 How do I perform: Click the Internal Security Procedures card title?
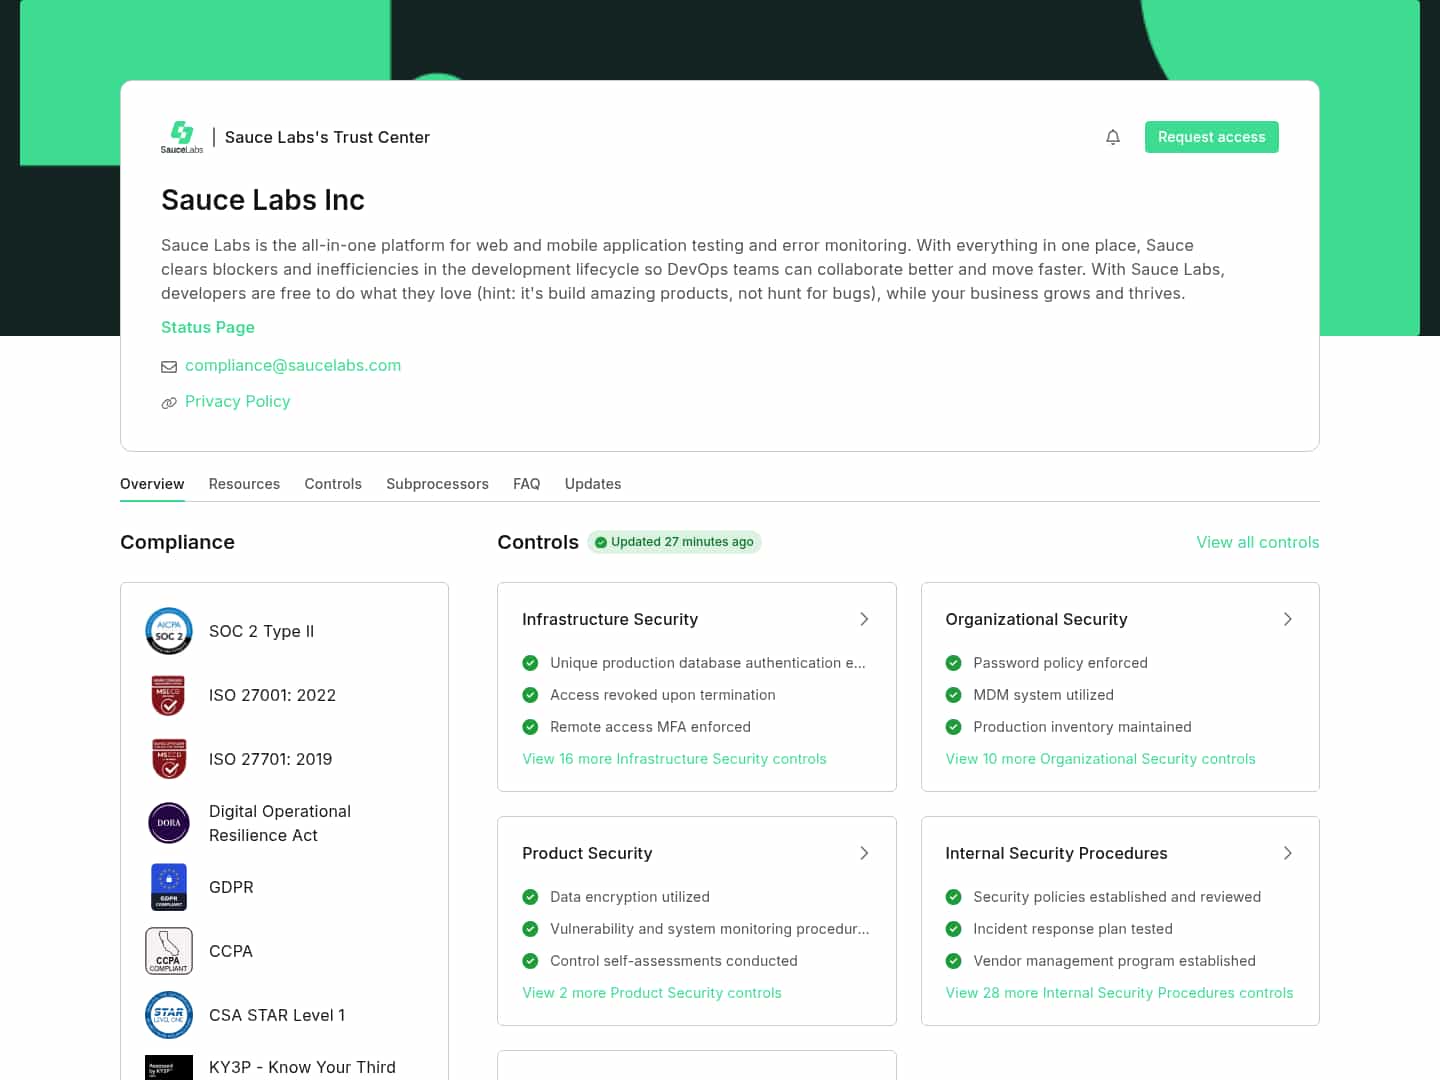click(x=1056, y=853)
